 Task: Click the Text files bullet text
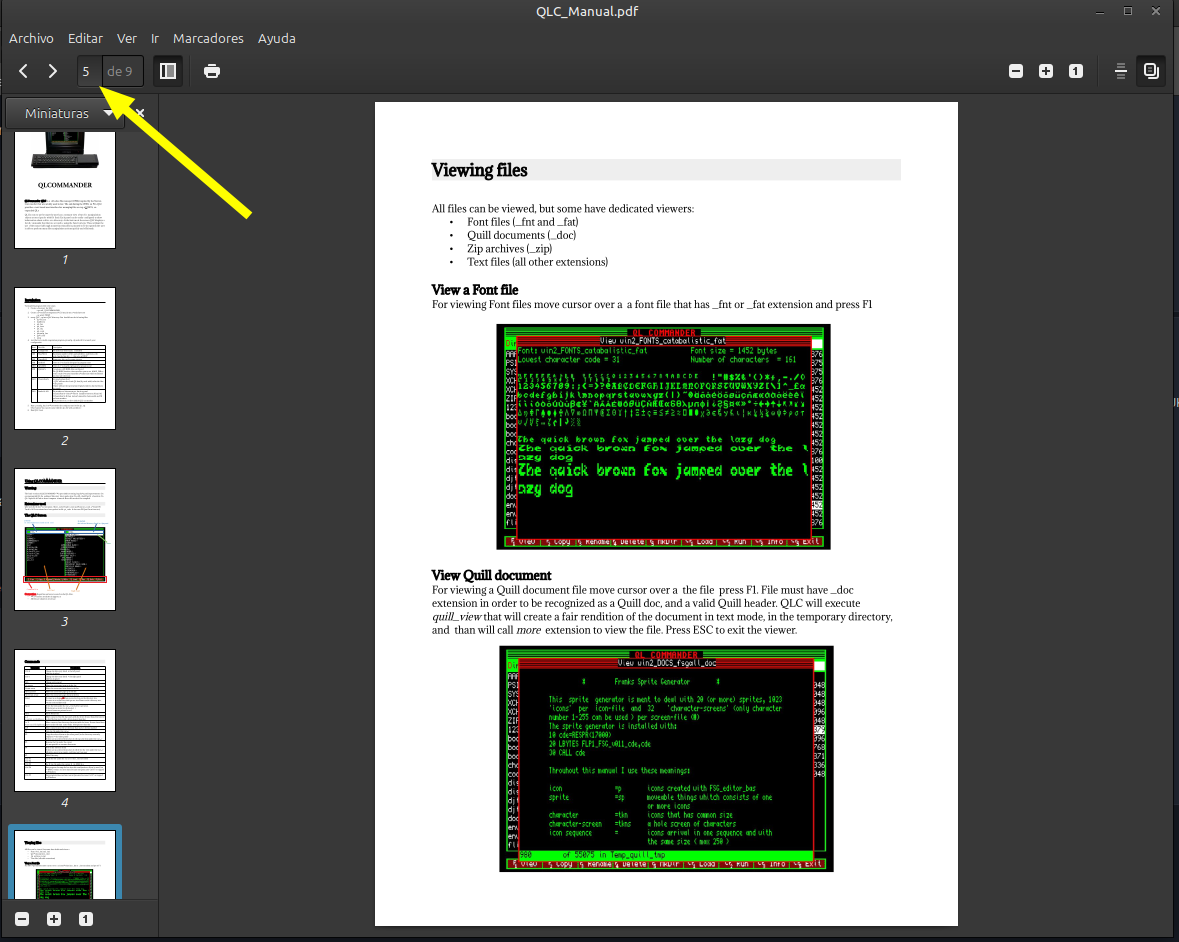pyautogui.click(x=538, y=262)
